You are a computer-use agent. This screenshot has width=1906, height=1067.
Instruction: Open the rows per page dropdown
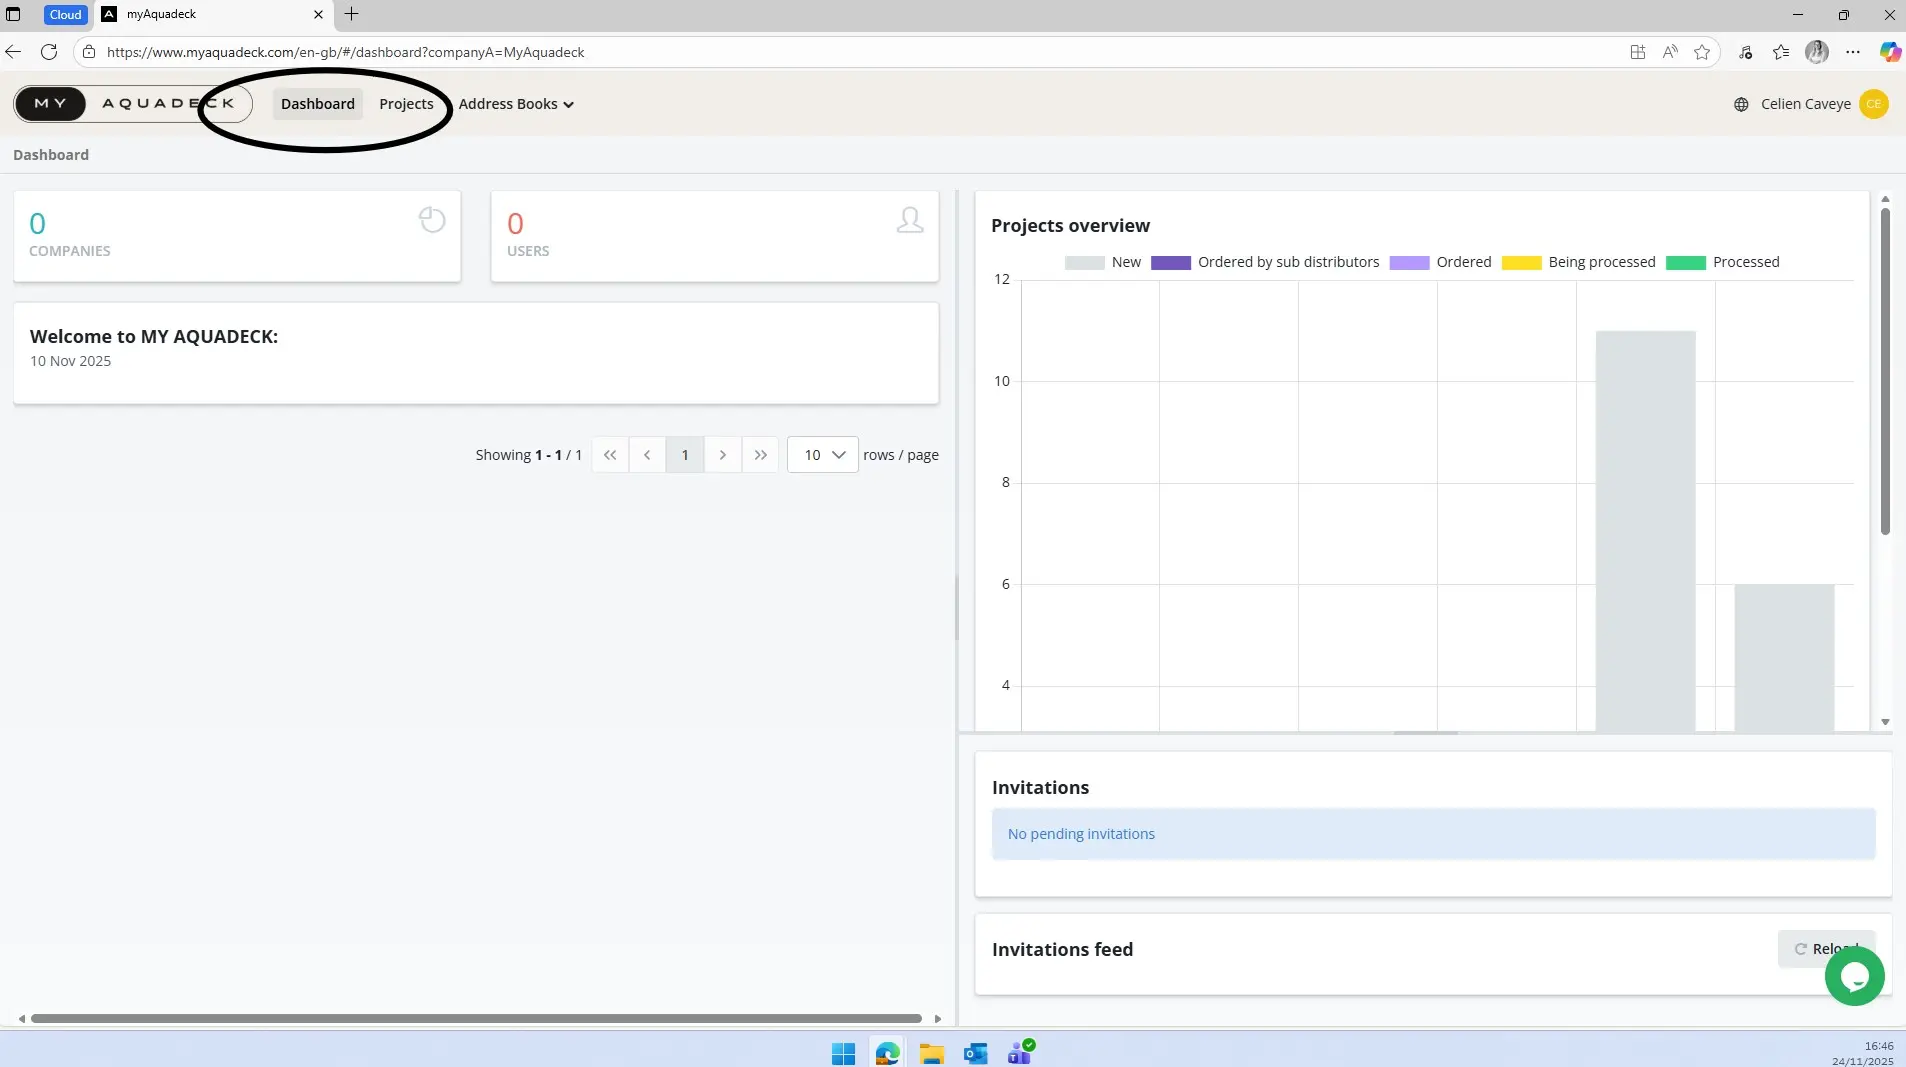click(822, 455)
